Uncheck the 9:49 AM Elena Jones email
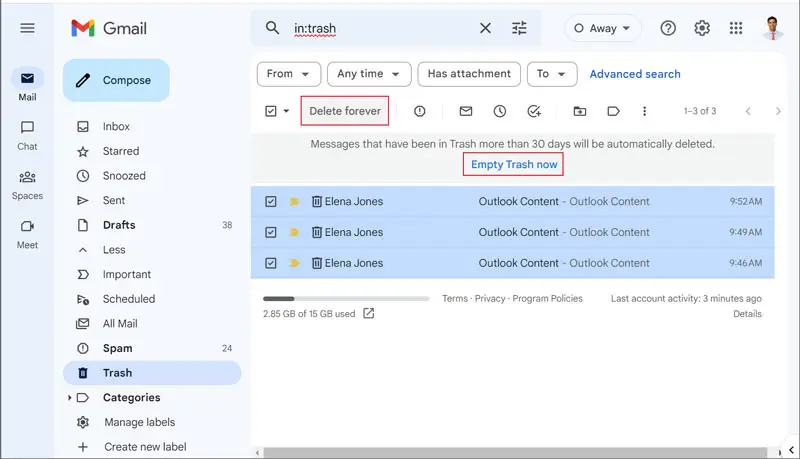This screenshot has height=459, width=800. 271,233
